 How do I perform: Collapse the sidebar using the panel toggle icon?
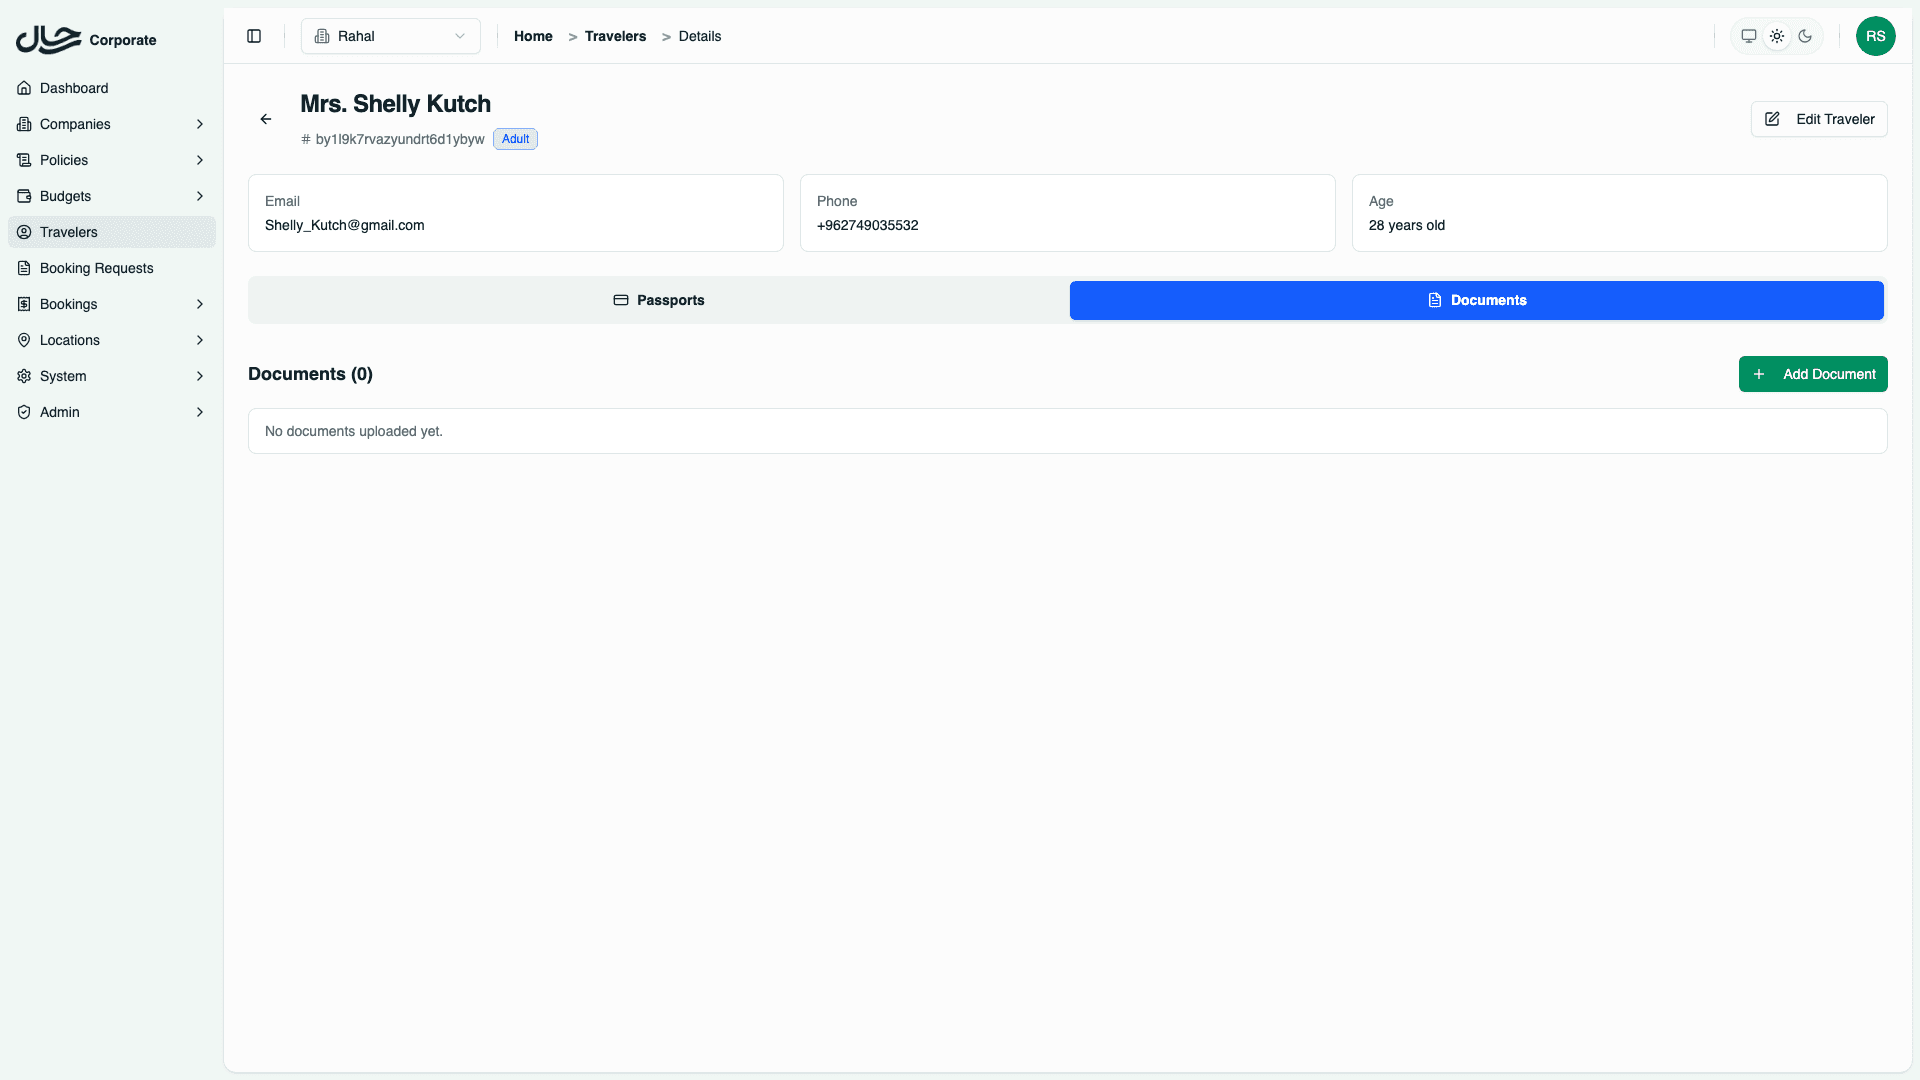click(253, 36)
